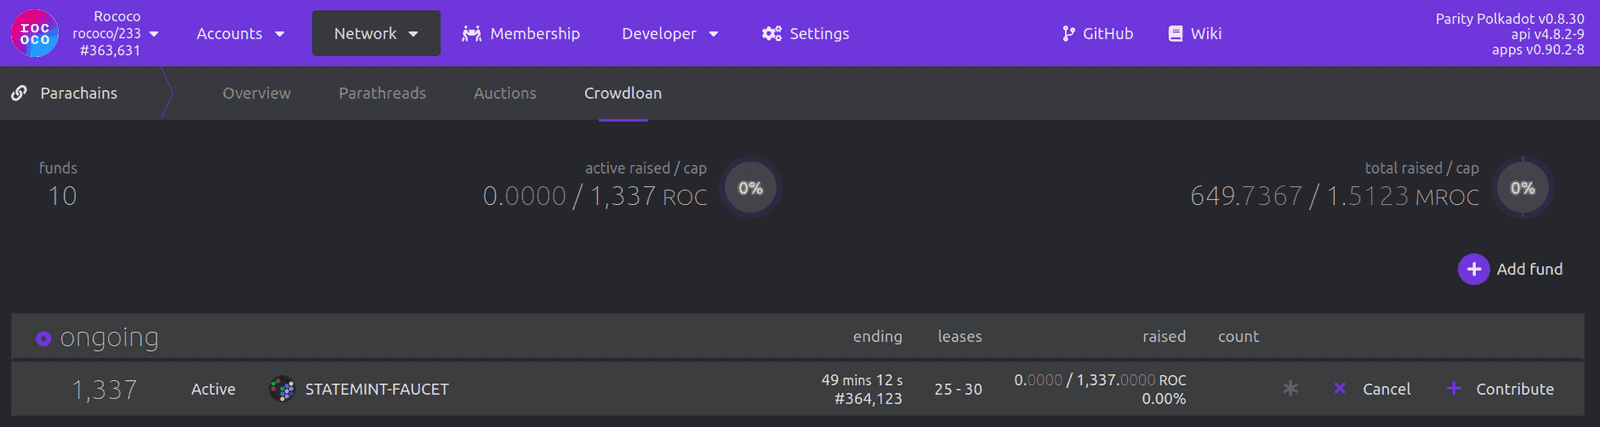Click the Settings gears icon
The width and height of the screenshot is (1600, 427).
(x=771, y=34)
